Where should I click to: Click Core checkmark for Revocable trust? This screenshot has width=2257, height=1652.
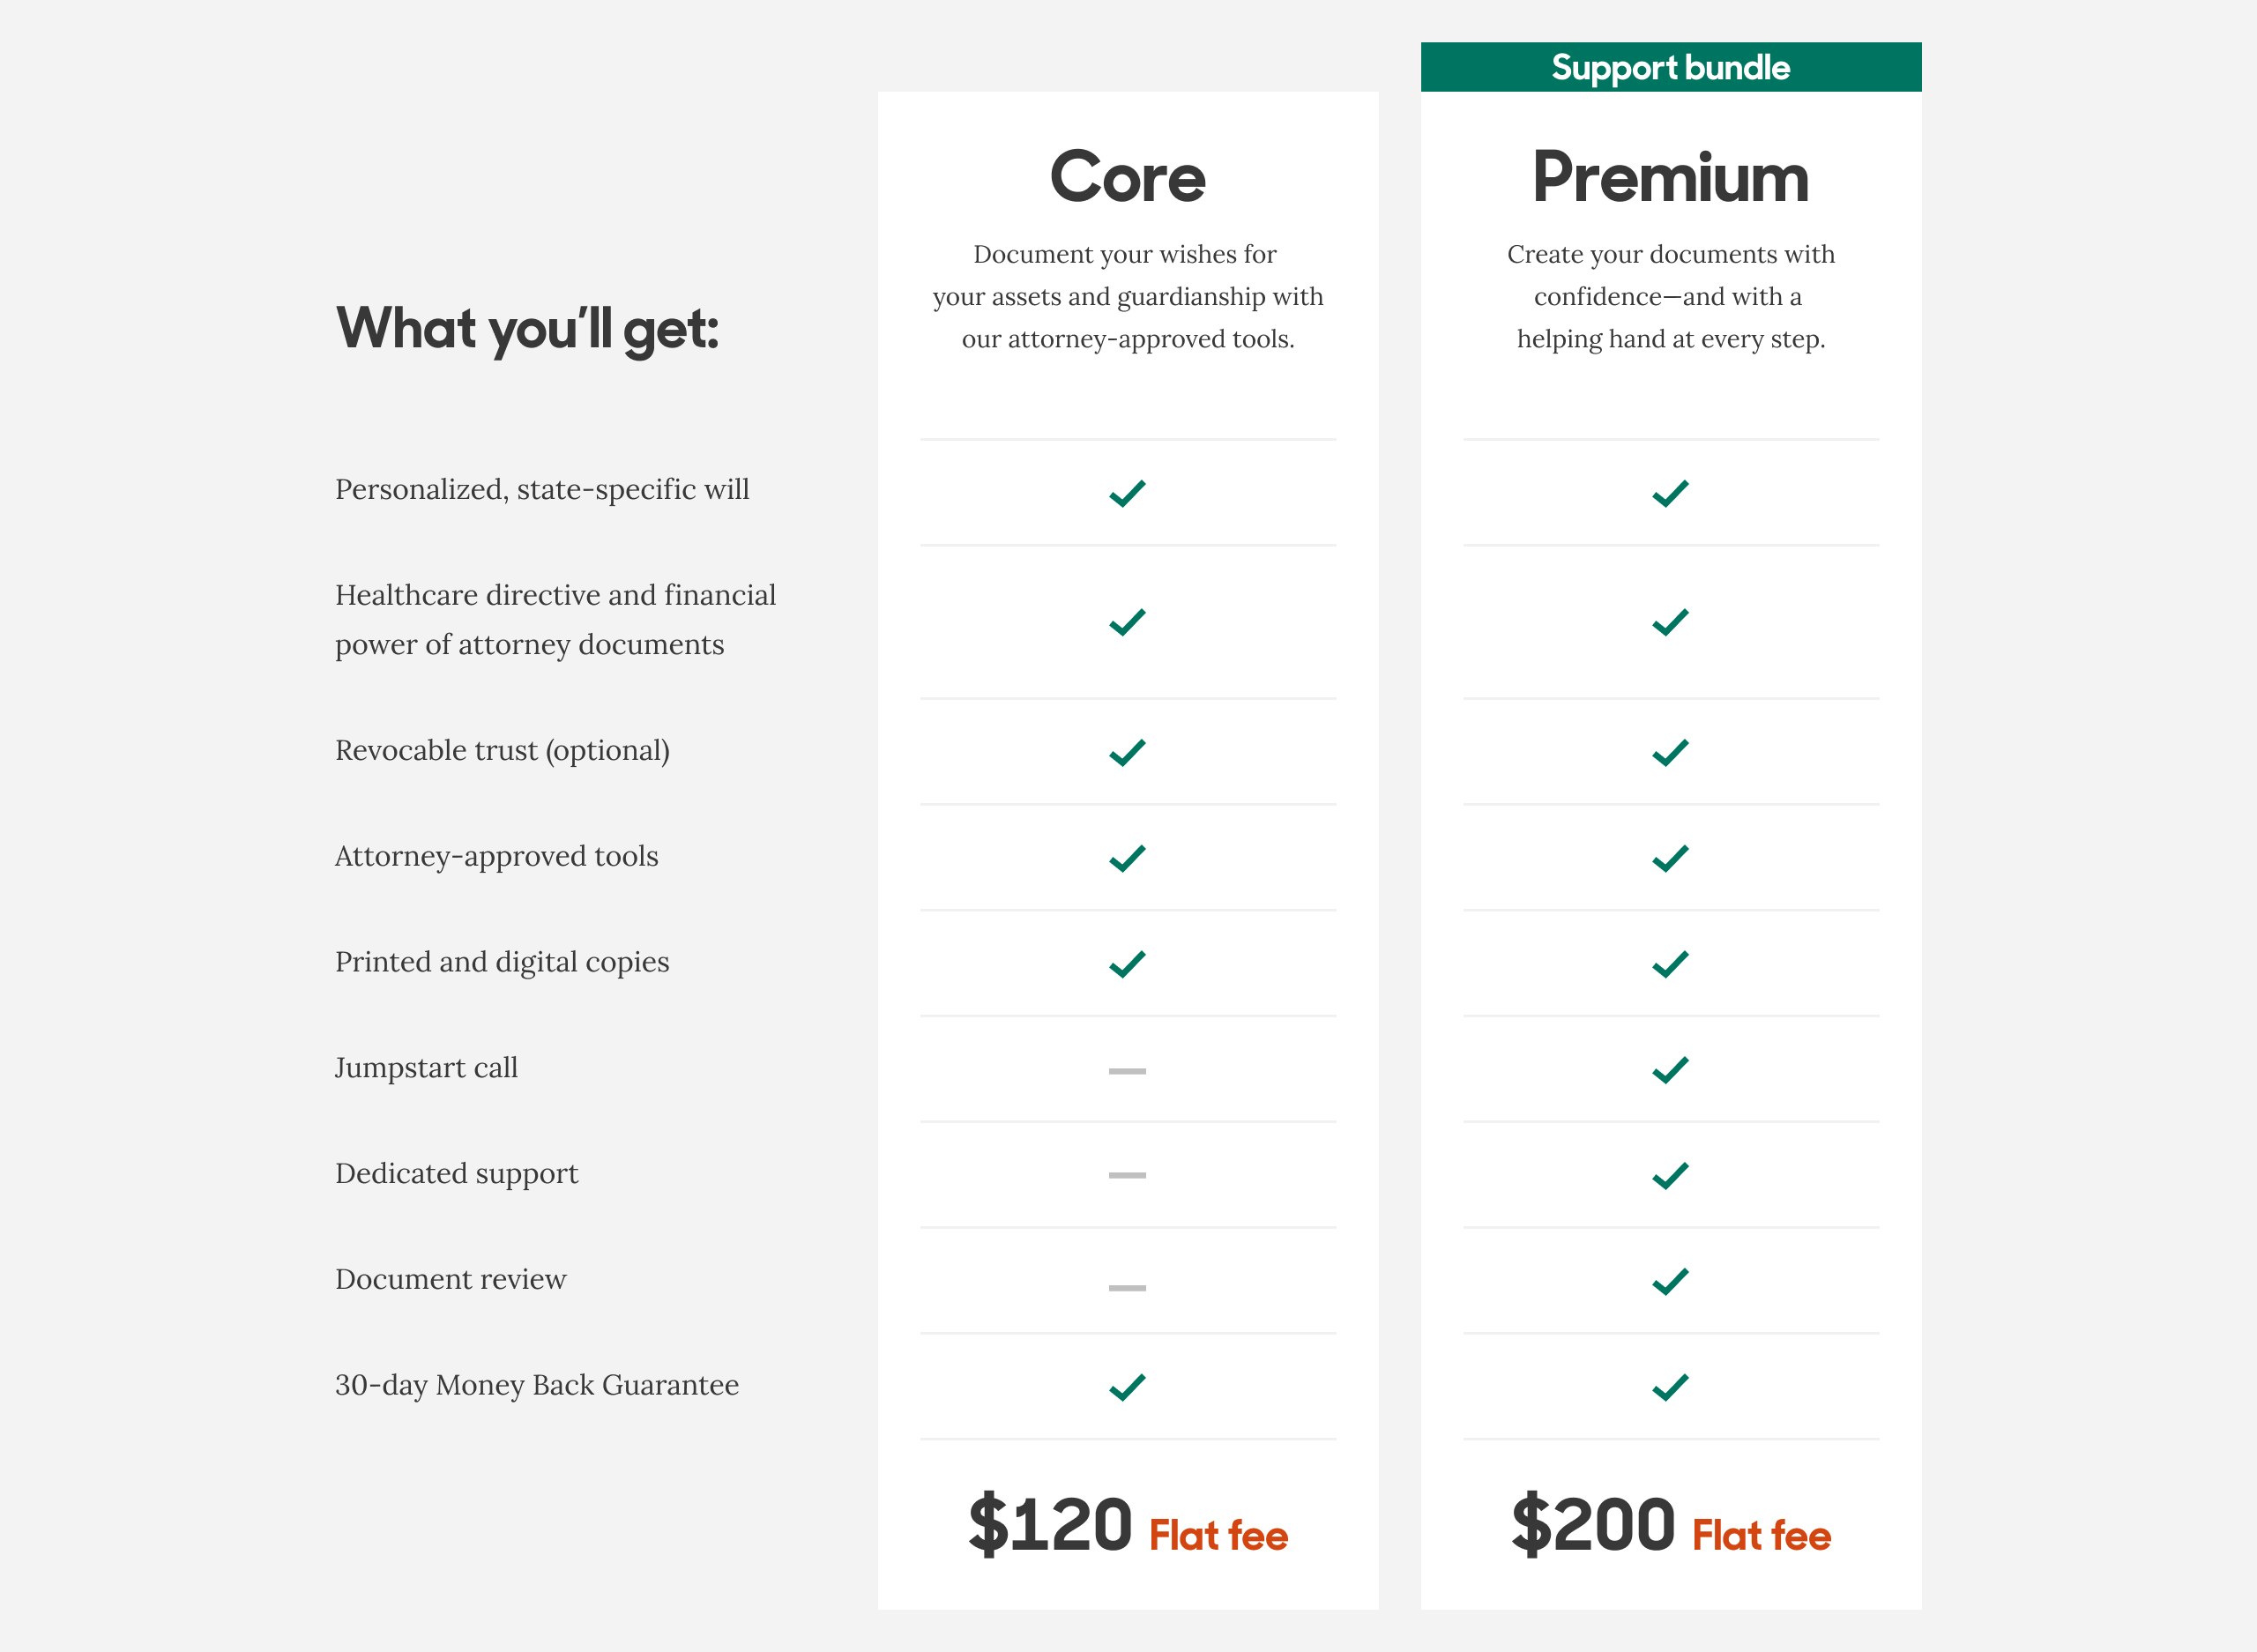(1127, 752)
